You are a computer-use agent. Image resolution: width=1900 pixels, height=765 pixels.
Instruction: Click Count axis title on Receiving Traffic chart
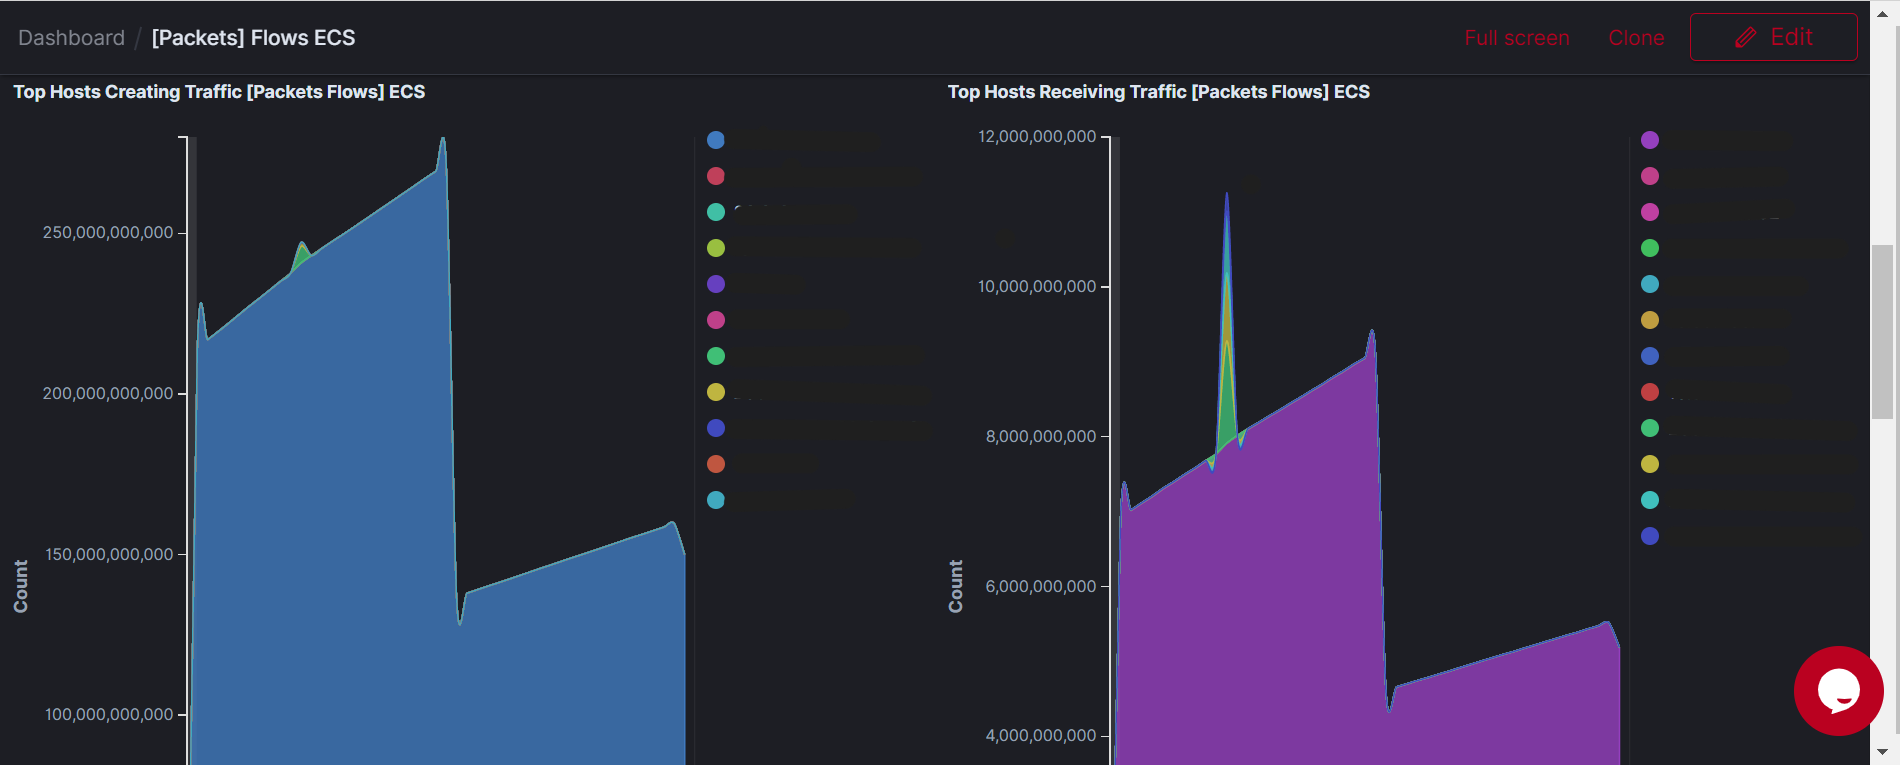tap(956, 586)
